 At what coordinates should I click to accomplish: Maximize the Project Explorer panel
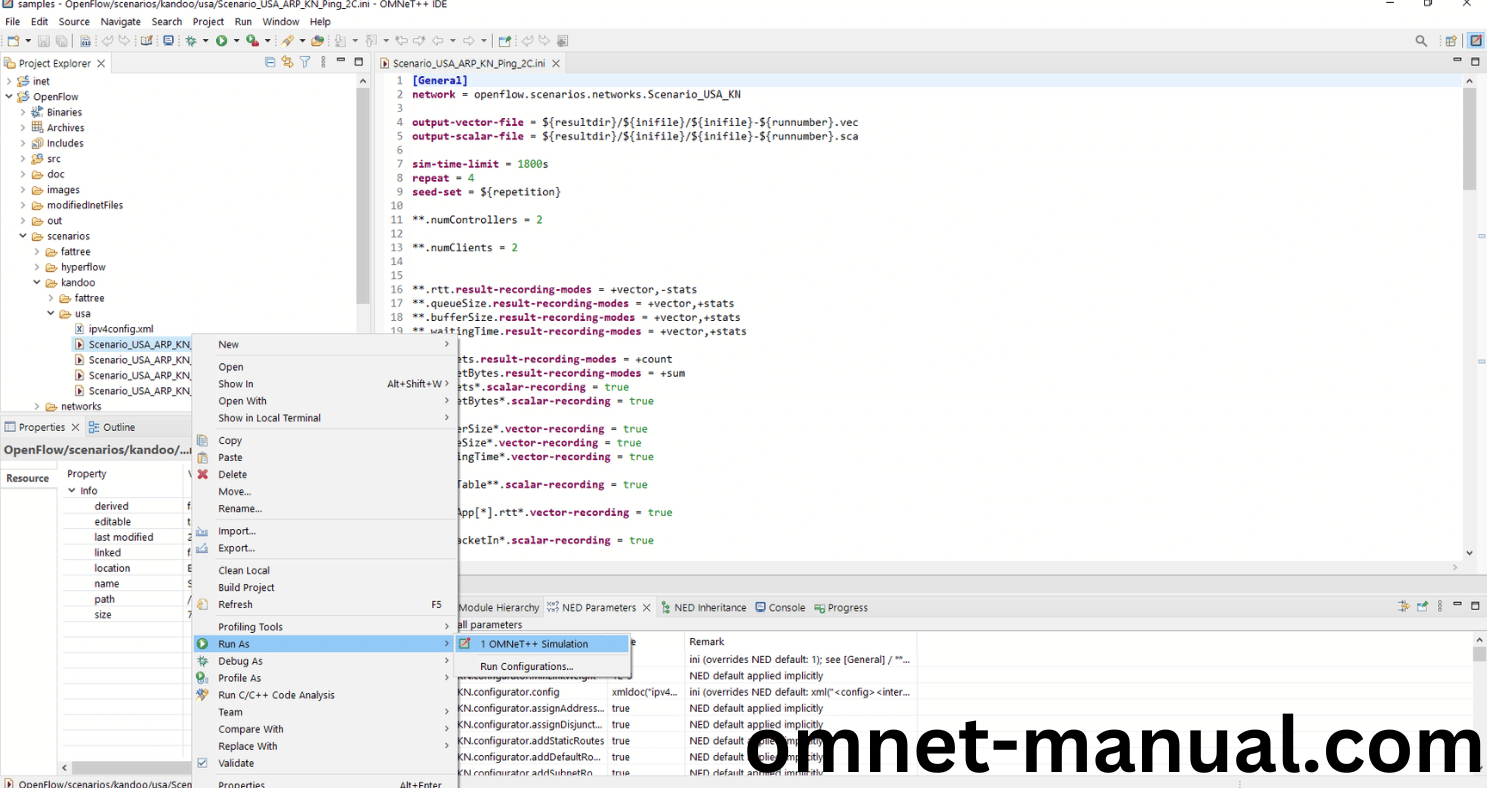(x=359, y=61)
